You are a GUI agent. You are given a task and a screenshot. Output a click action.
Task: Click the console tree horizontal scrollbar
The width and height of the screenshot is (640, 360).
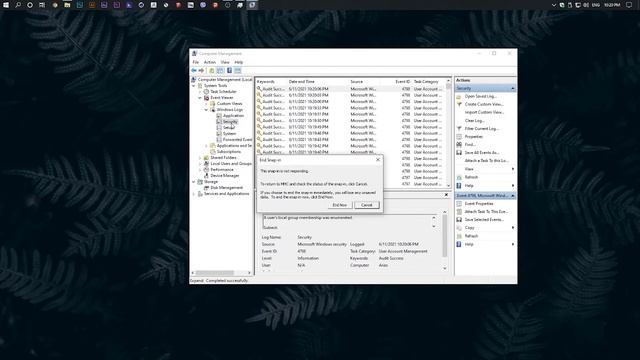tap(221, 273)
